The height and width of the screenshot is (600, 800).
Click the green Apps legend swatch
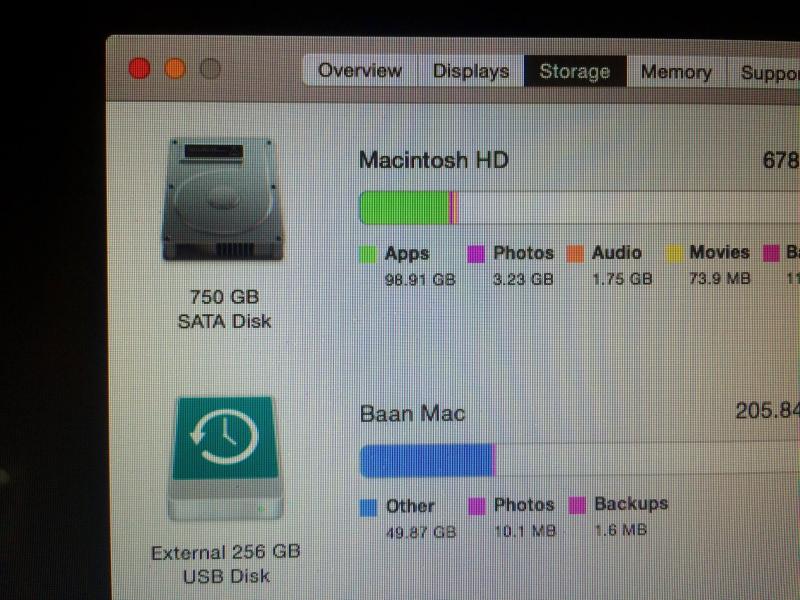click(368, 254)
